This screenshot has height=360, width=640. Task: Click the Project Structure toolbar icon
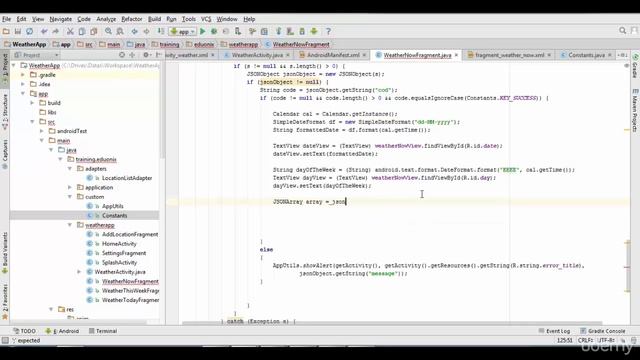(264, 31)
